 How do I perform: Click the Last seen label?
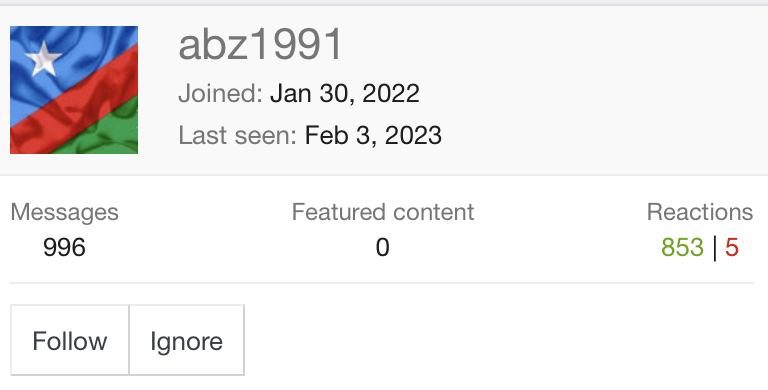click(x=238, y=135)
